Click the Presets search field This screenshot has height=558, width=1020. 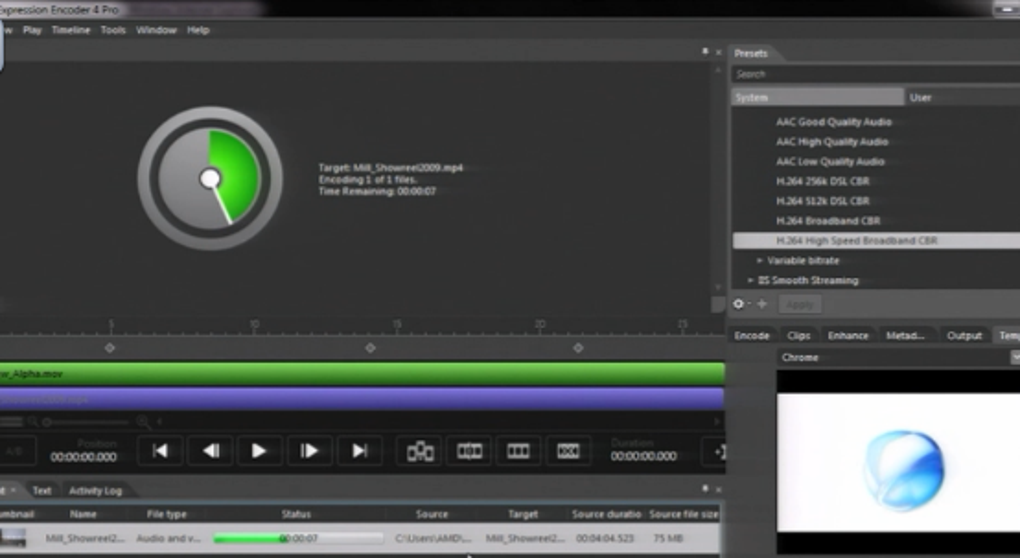pyautogui.click(x=876, y=74)
